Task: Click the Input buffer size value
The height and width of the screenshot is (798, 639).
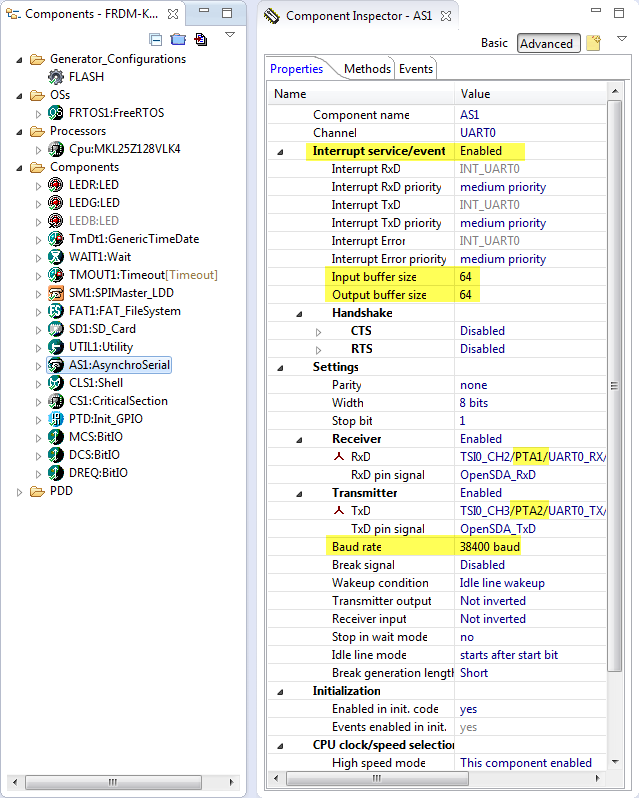Action: click(x=466, y=277)
